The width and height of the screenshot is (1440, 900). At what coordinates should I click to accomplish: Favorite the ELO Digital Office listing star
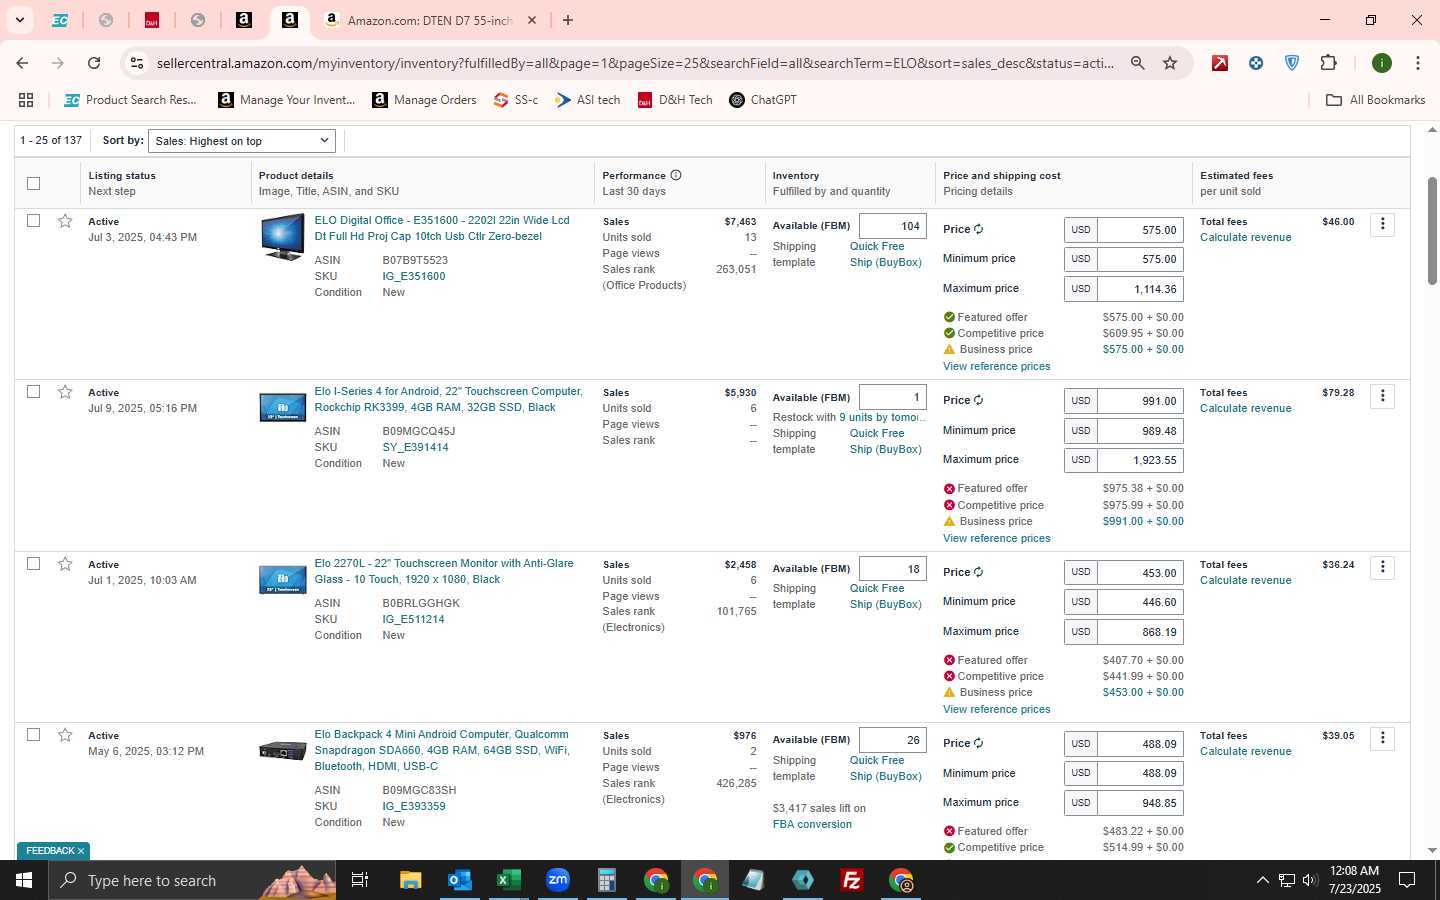point(65,221)
